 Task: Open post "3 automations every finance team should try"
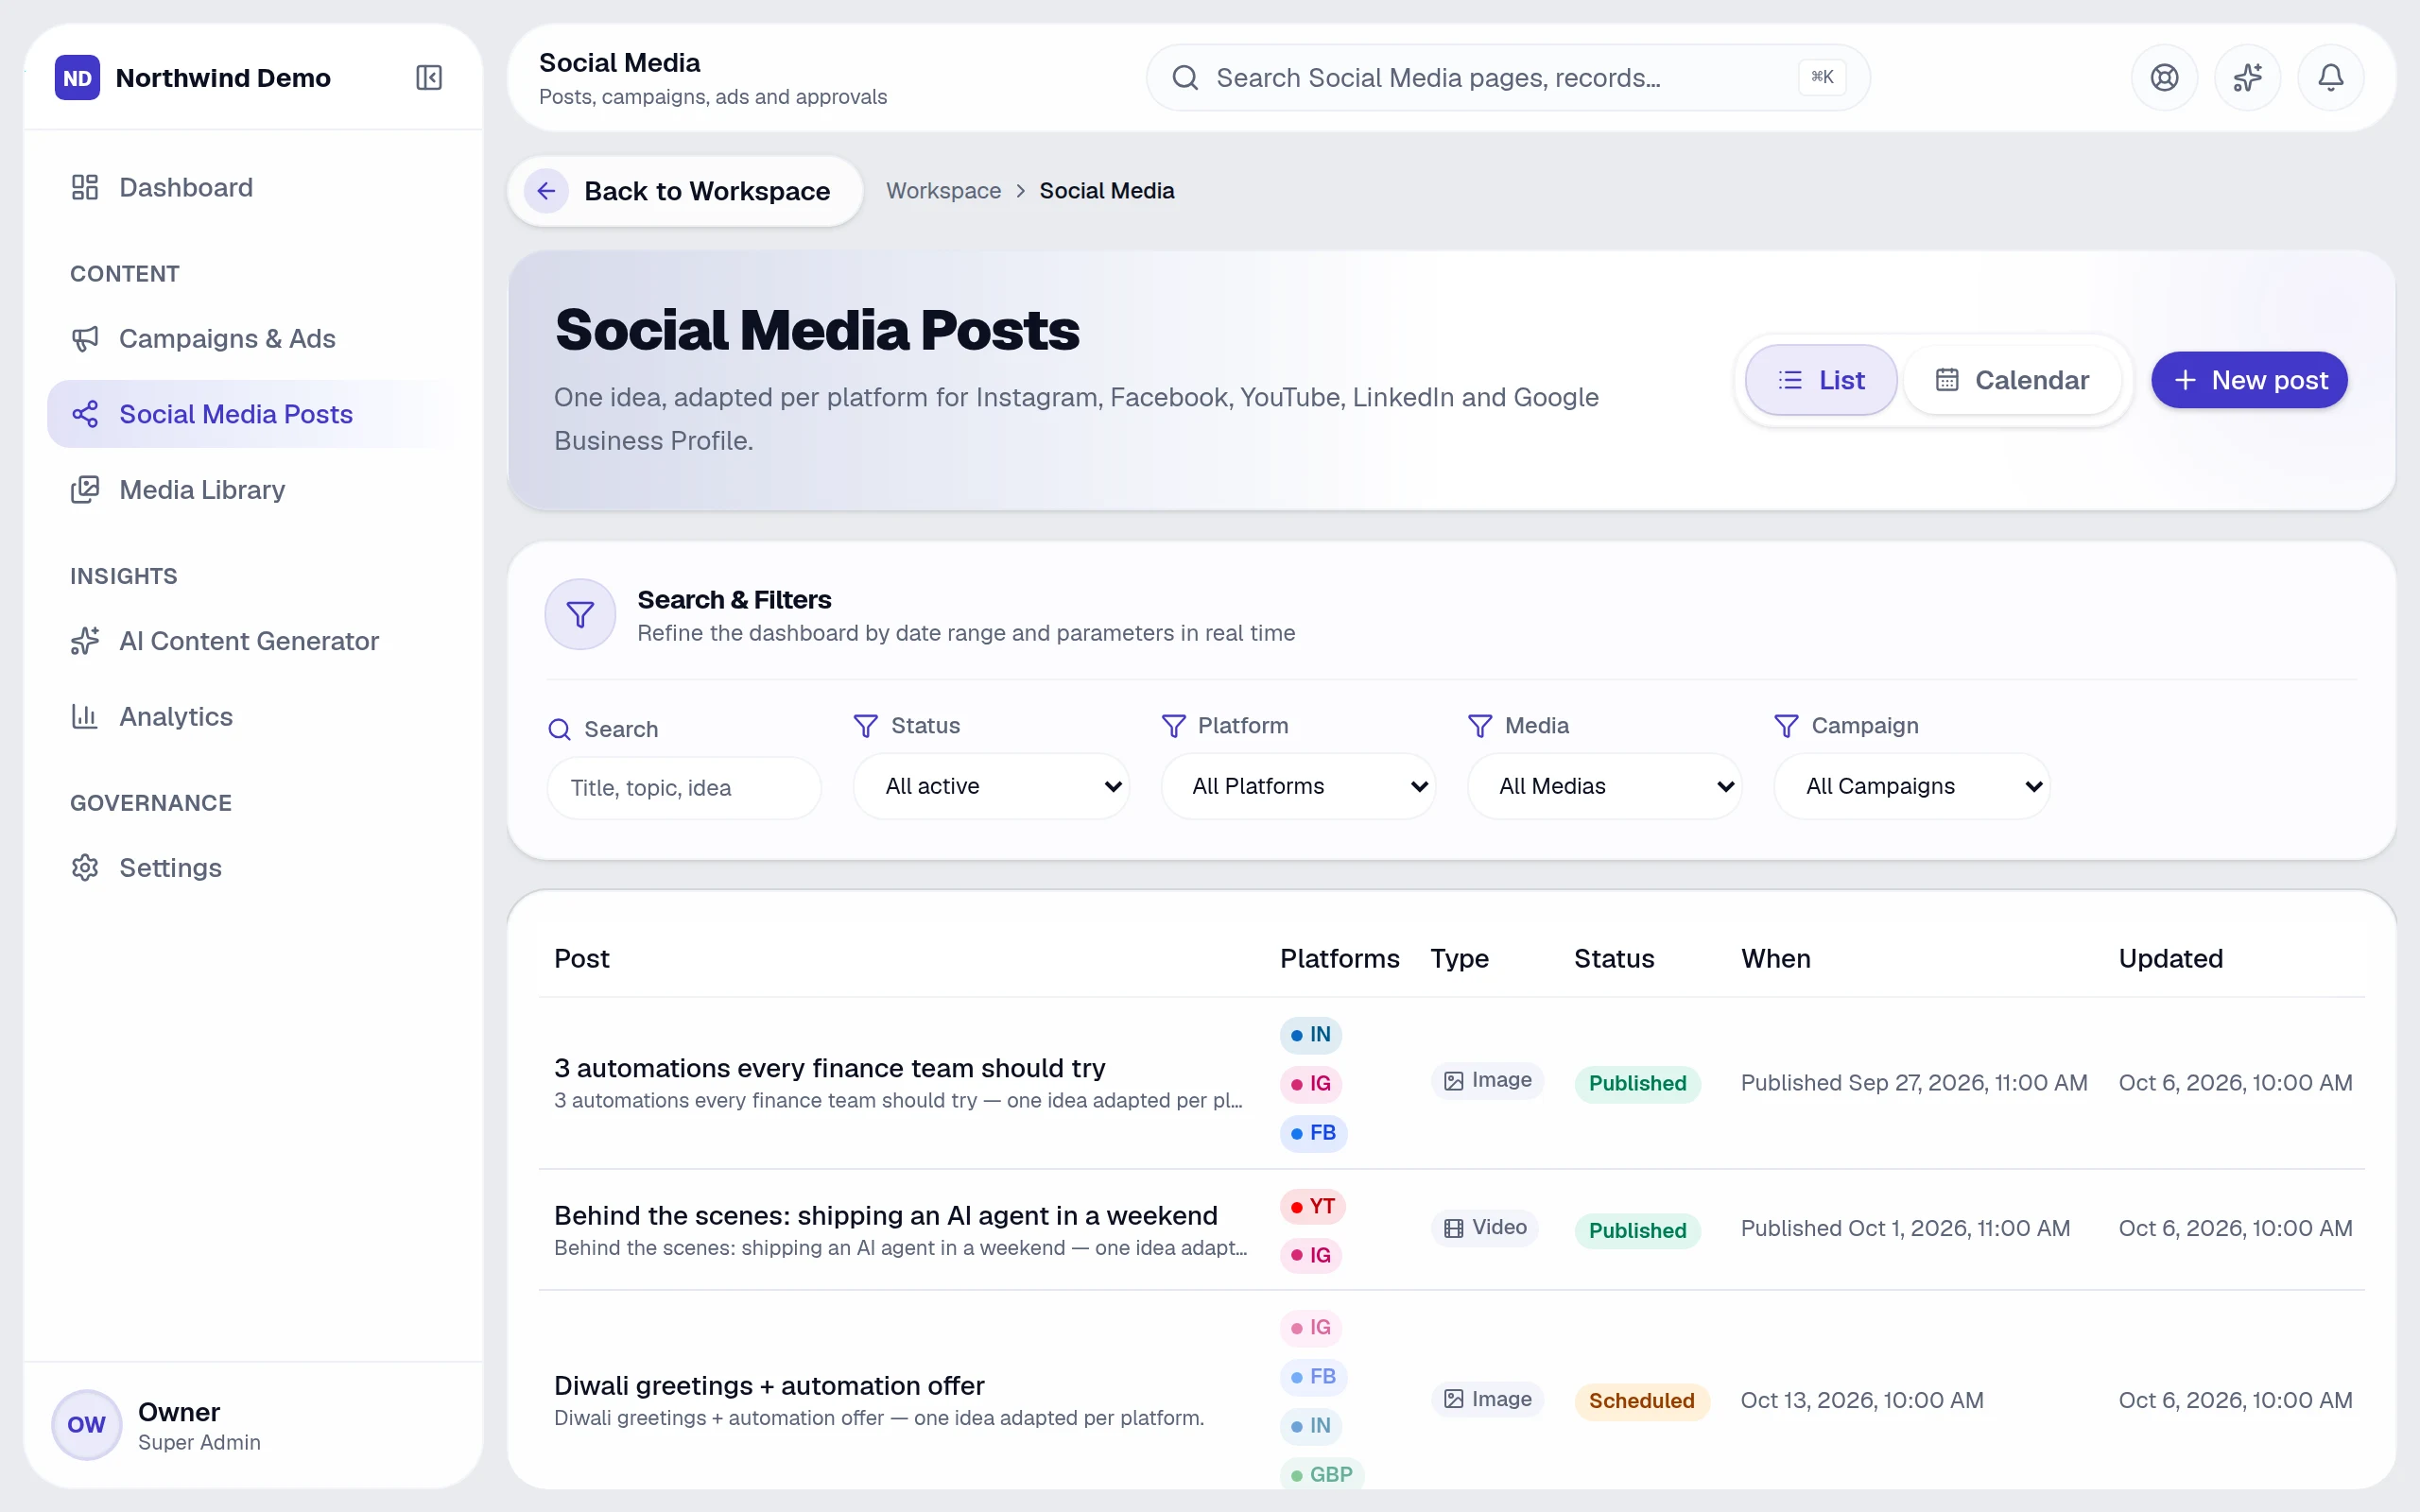point(829,1068)
